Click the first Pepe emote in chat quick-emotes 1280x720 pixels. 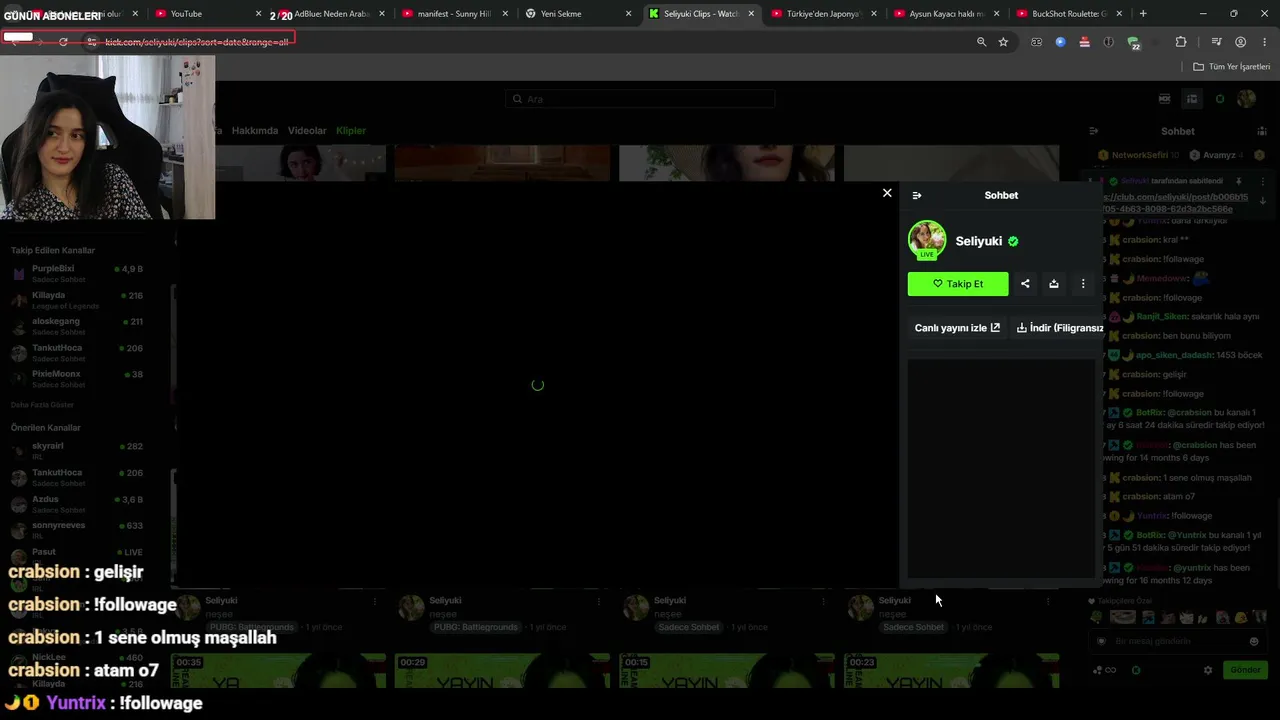coord(1097,618)
